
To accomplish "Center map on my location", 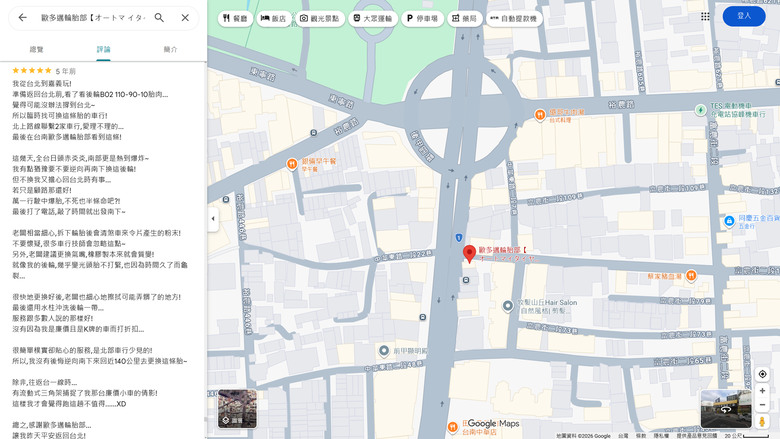I will coord(762,374).
